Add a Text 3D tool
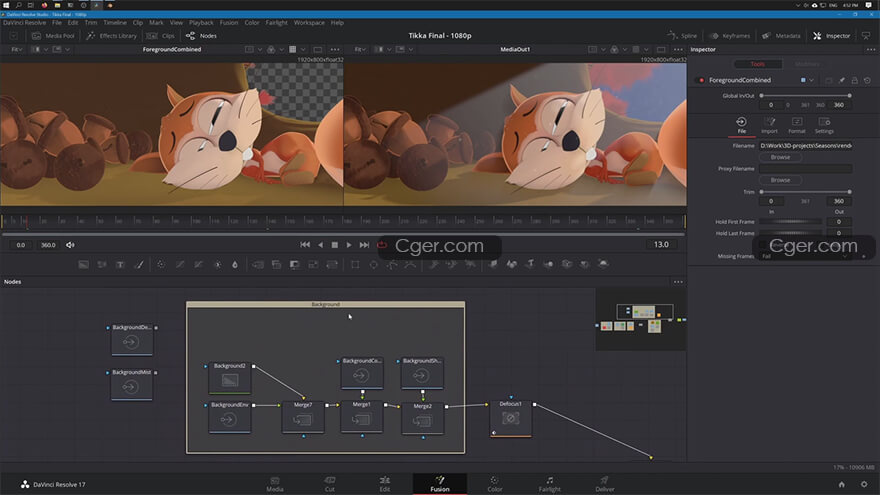This screenshot has height=495, width=880. coord(530,264)
